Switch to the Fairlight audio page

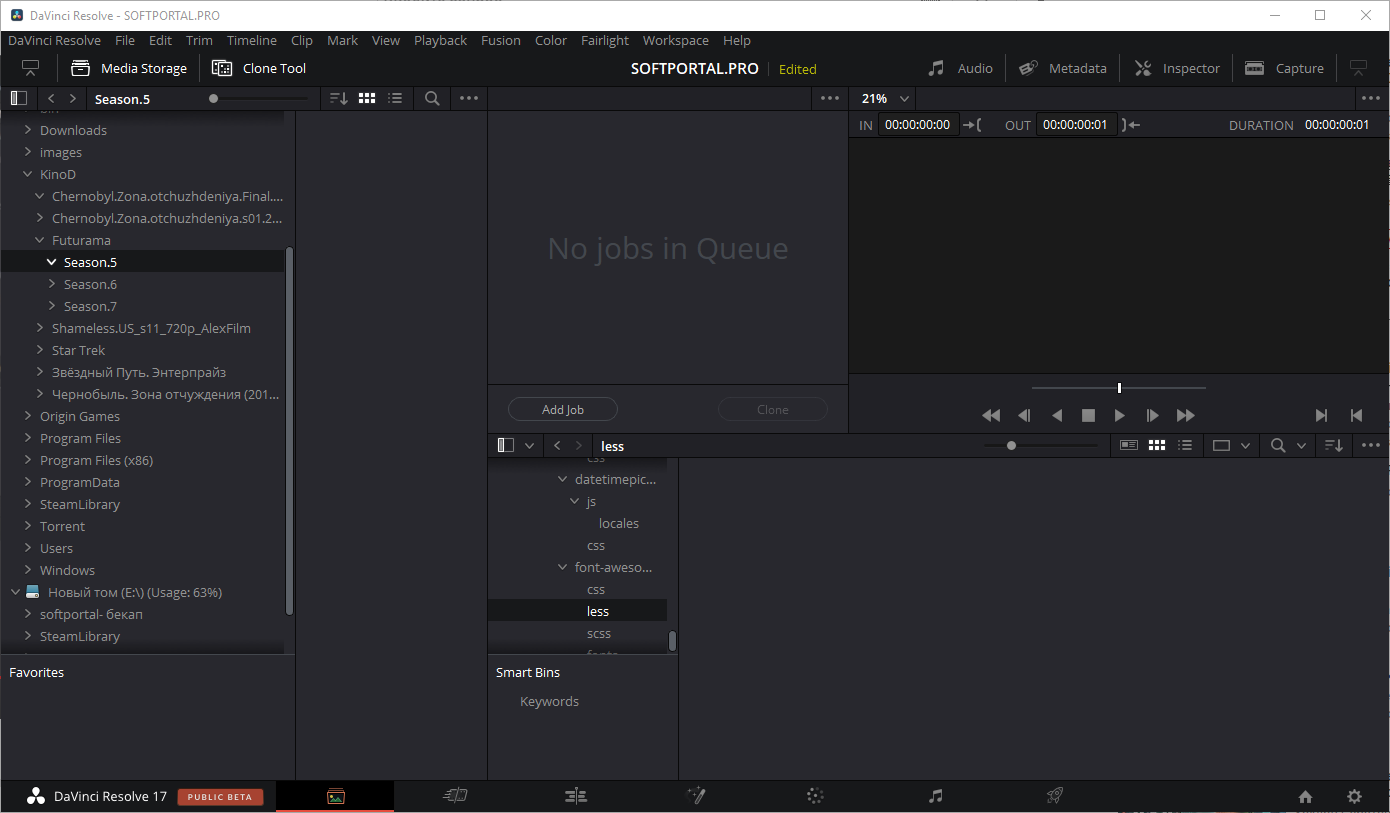[935, 796]
